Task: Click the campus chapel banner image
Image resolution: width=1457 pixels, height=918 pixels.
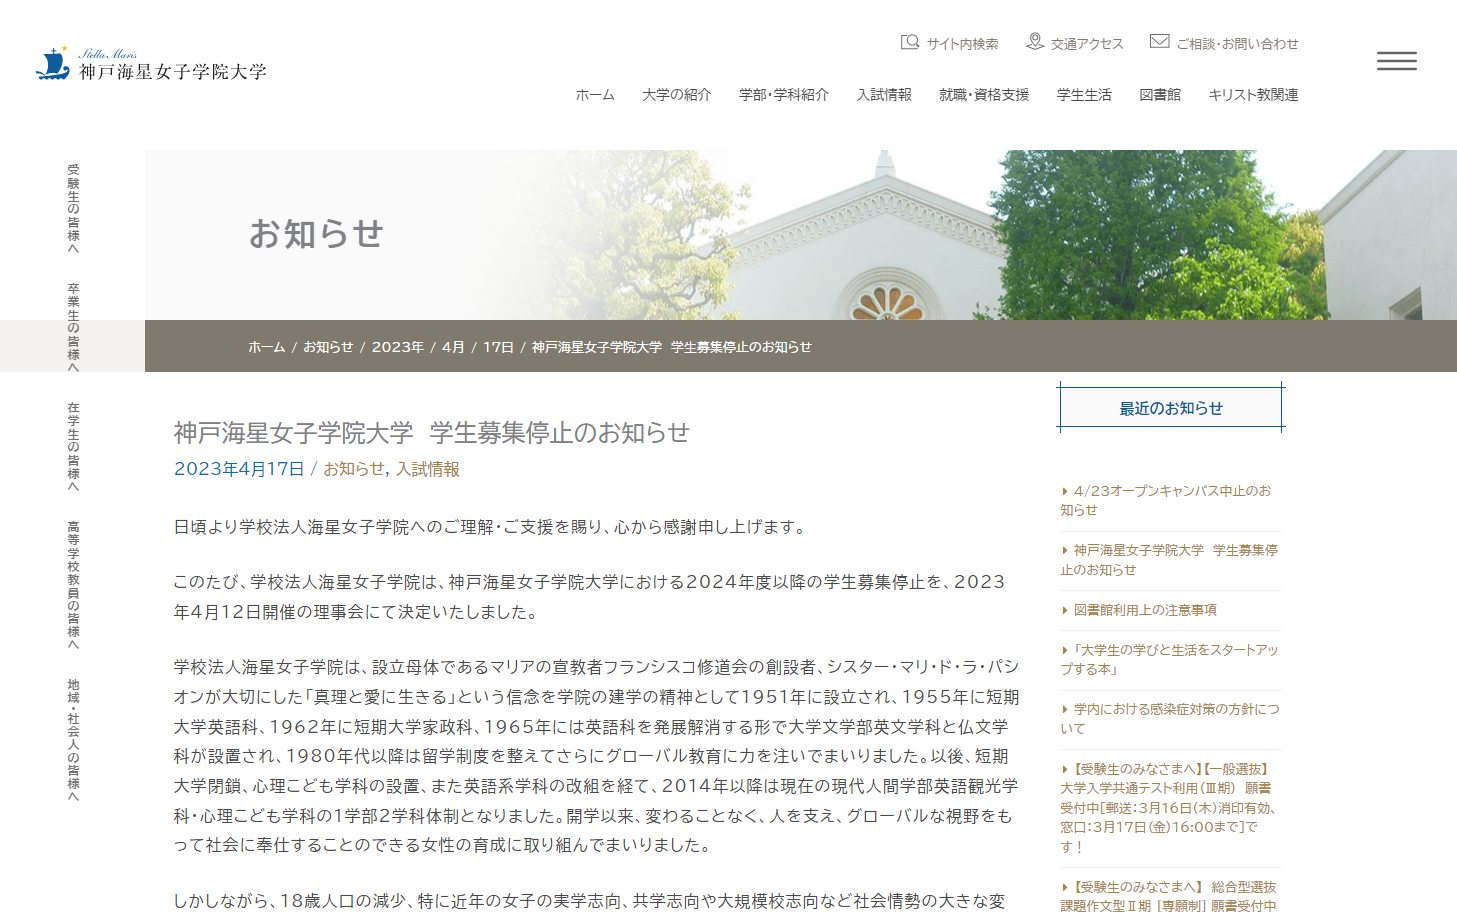Action: point(801,235)
